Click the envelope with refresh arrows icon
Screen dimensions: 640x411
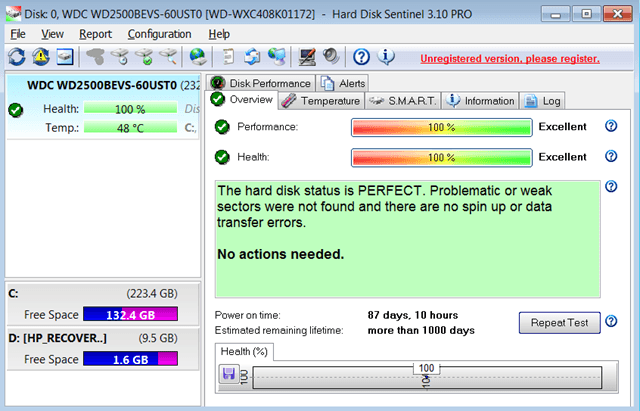(x=252, y=57)
